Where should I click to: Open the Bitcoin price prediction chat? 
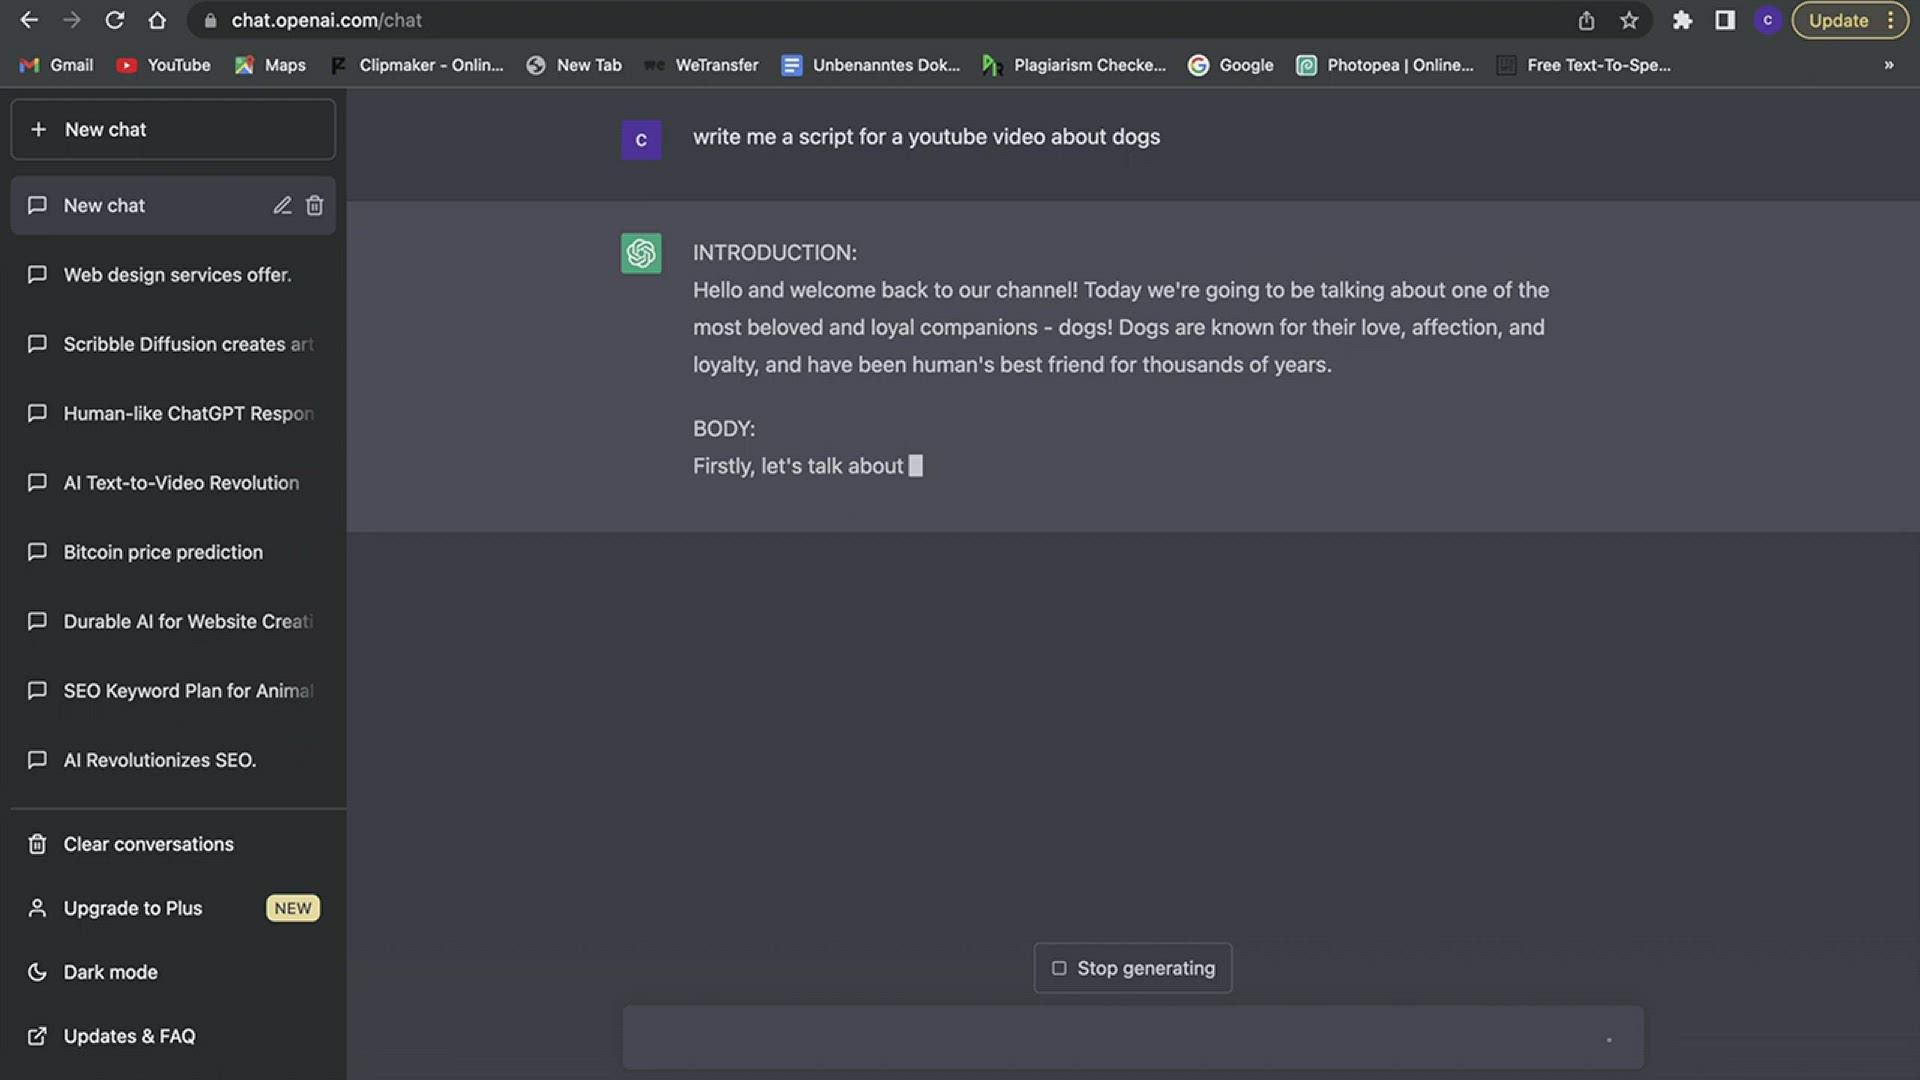(163, 552)
